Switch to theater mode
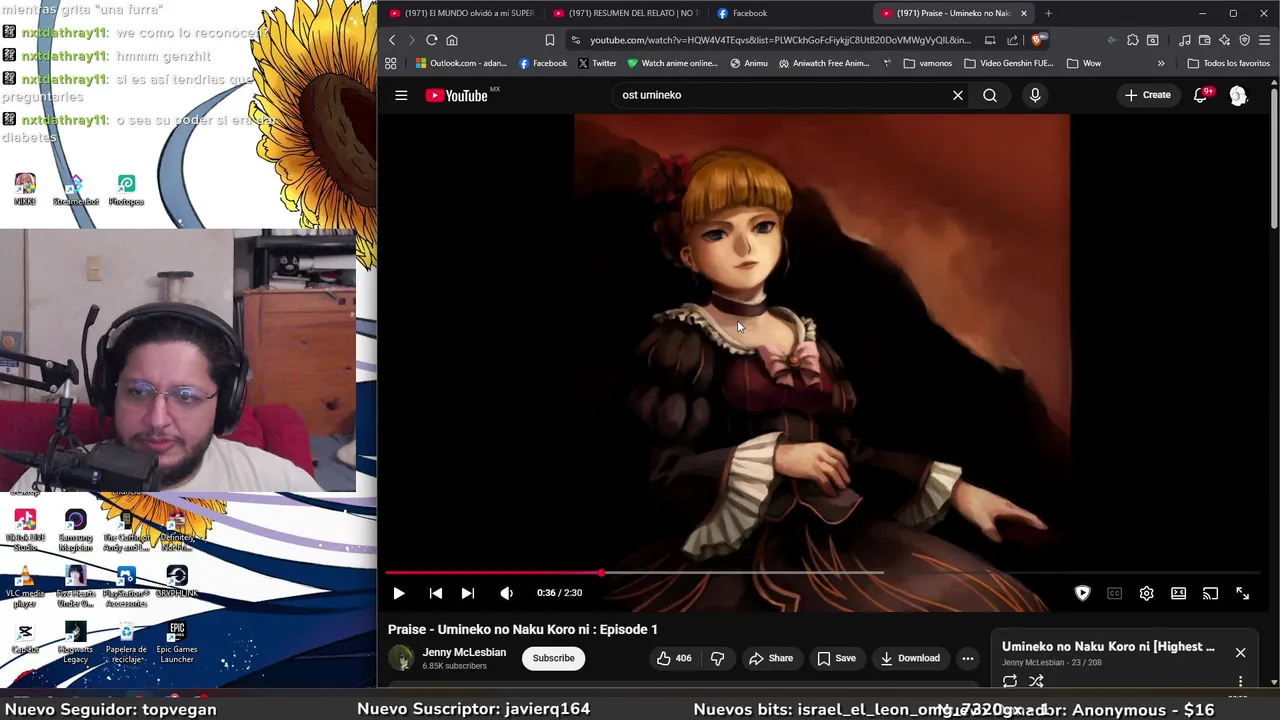The image size is (1280, 720). [x=1178, y=593]
